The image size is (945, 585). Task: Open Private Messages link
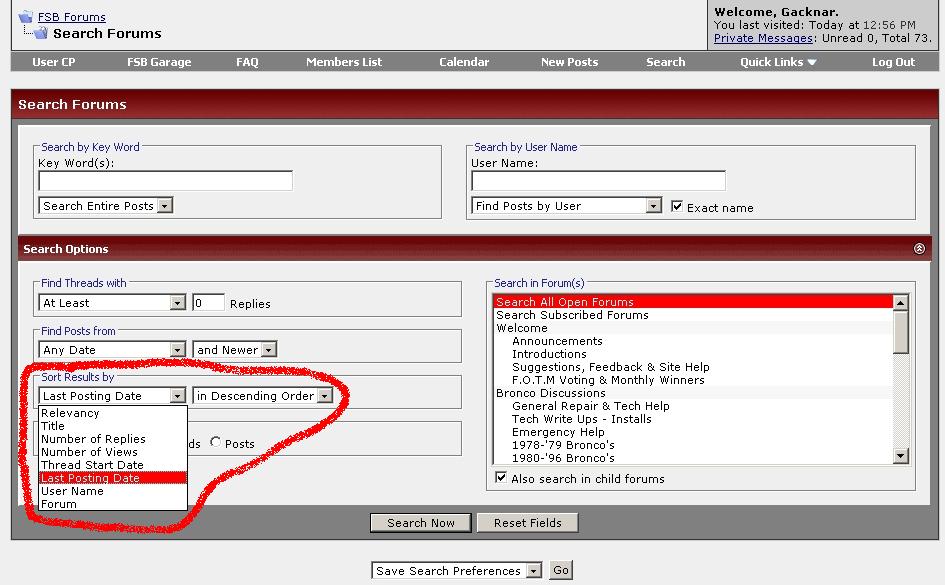coord(763,38)
